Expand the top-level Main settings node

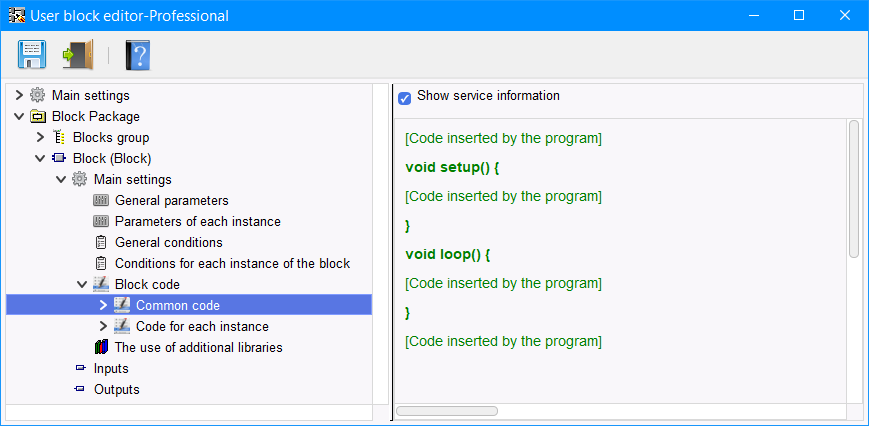(x=18, y=95)
